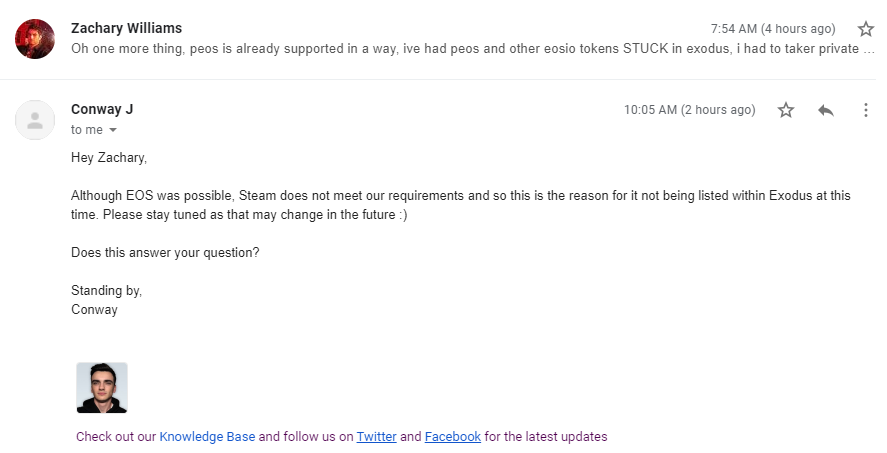Expand the message preview starting "Oh one more thing"
Viewport: 887px width, 453px height.
tap(473, 49)
